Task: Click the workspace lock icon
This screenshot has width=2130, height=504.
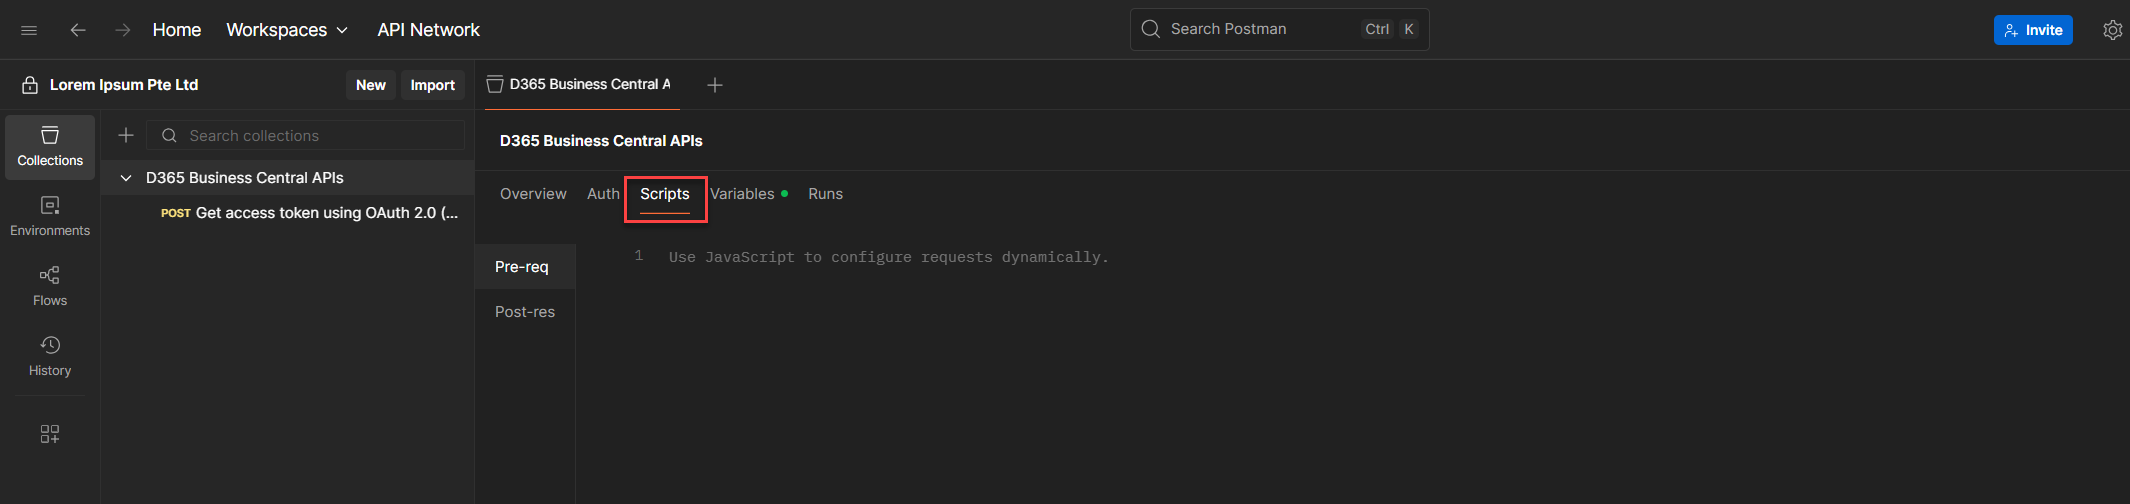Action: (x=30, y=85)
